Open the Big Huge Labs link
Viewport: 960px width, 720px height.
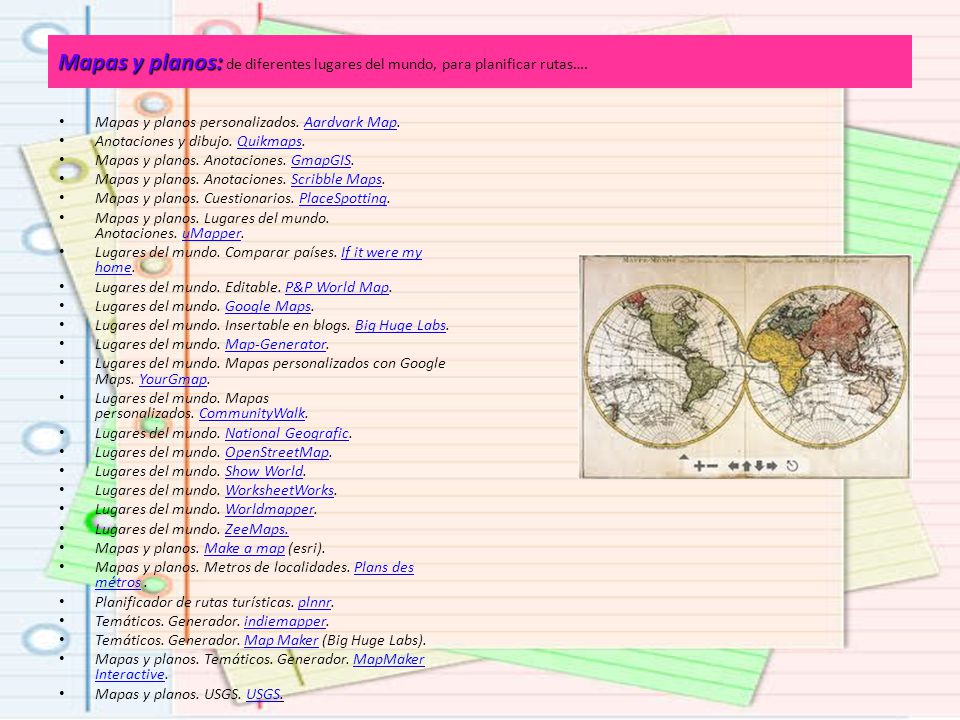click(x=400, y=325)
